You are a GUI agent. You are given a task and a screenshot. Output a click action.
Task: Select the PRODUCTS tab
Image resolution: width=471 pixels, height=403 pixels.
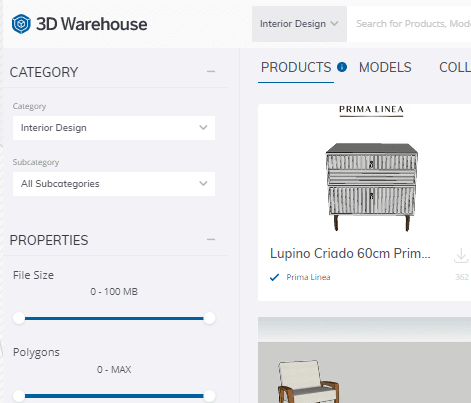coord(296,67)
